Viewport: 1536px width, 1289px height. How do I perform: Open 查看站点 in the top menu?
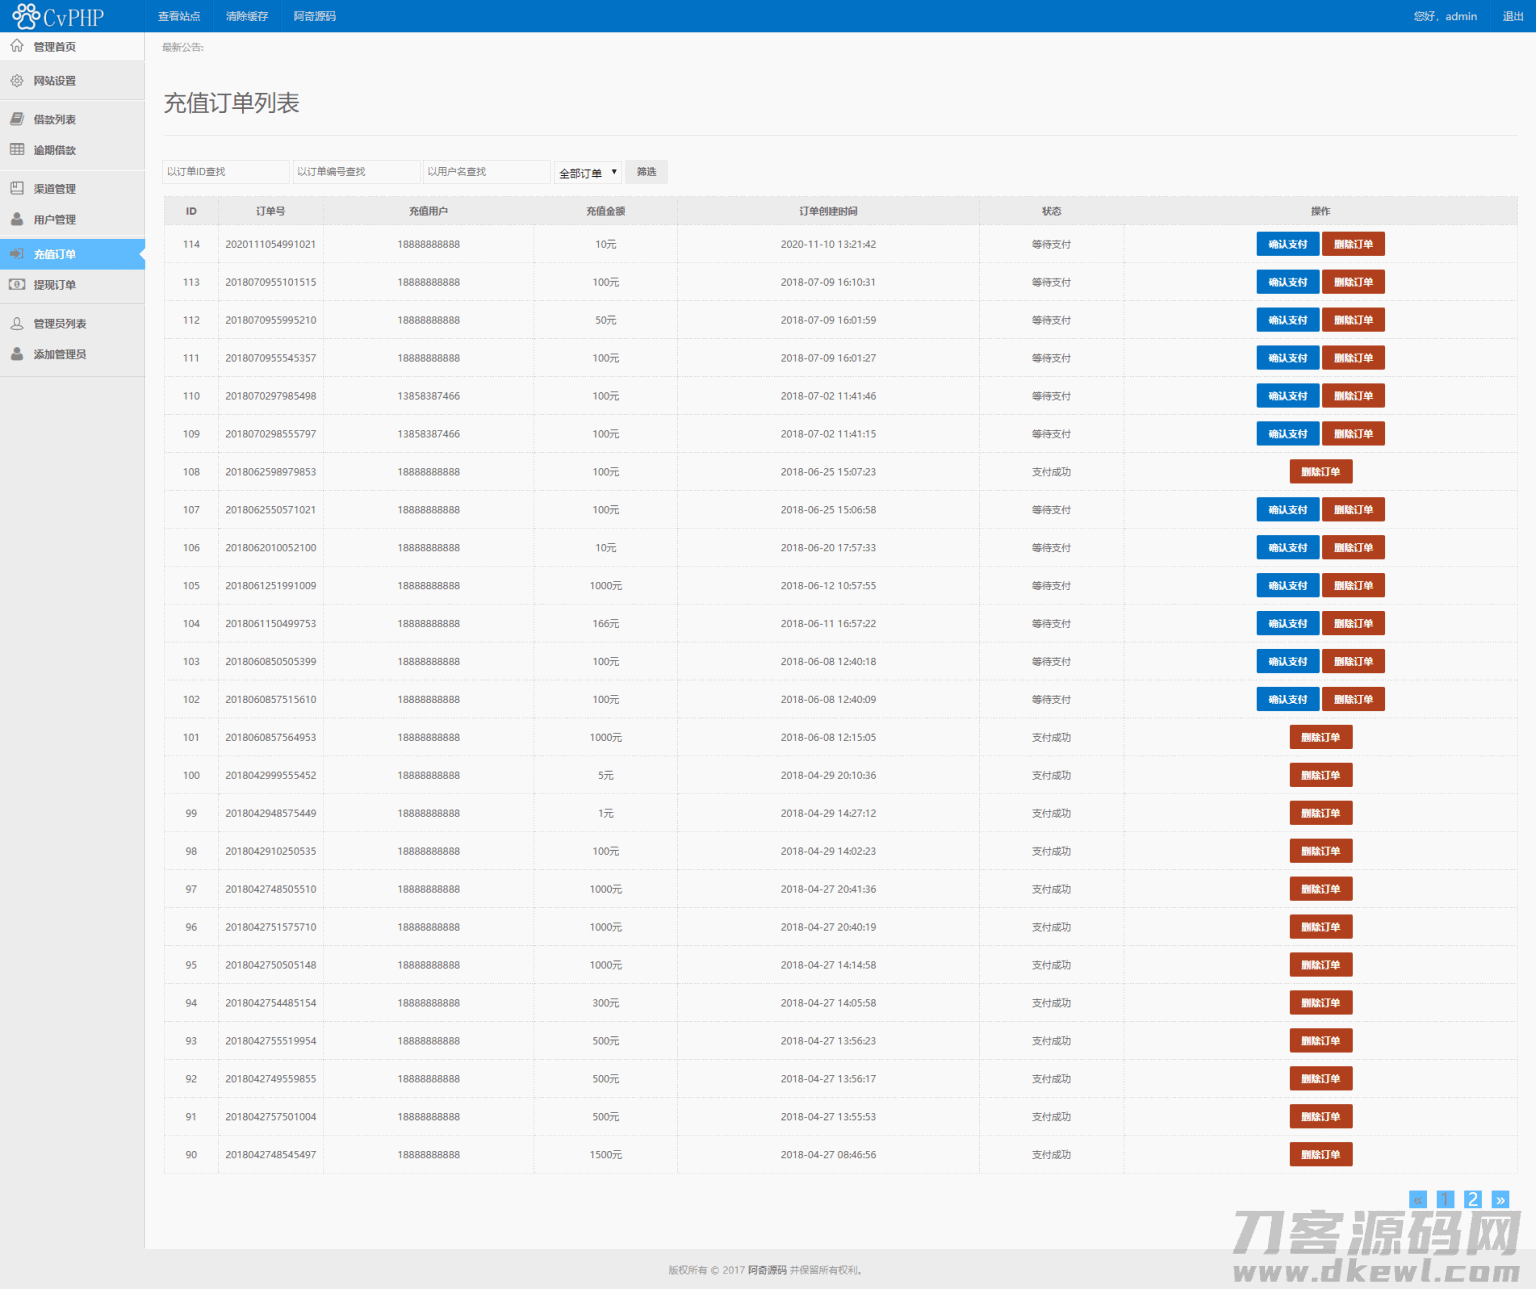179,16
